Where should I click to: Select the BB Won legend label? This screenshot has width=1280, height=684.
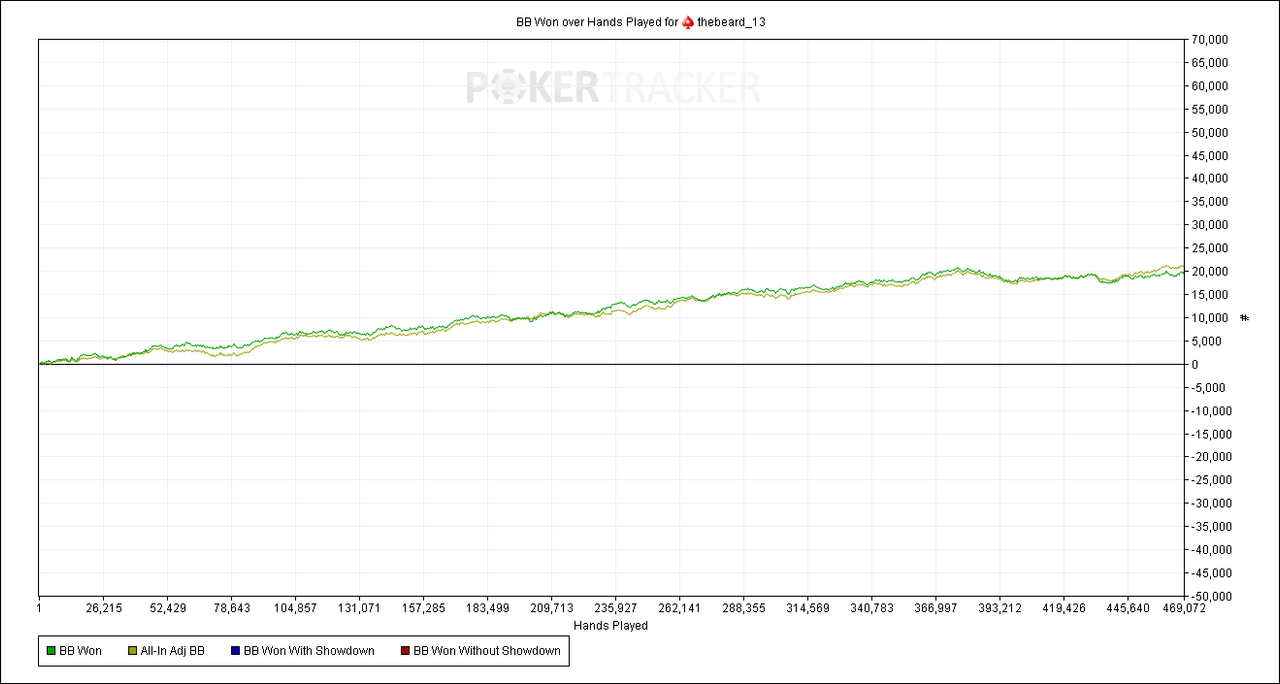(81, 651)
